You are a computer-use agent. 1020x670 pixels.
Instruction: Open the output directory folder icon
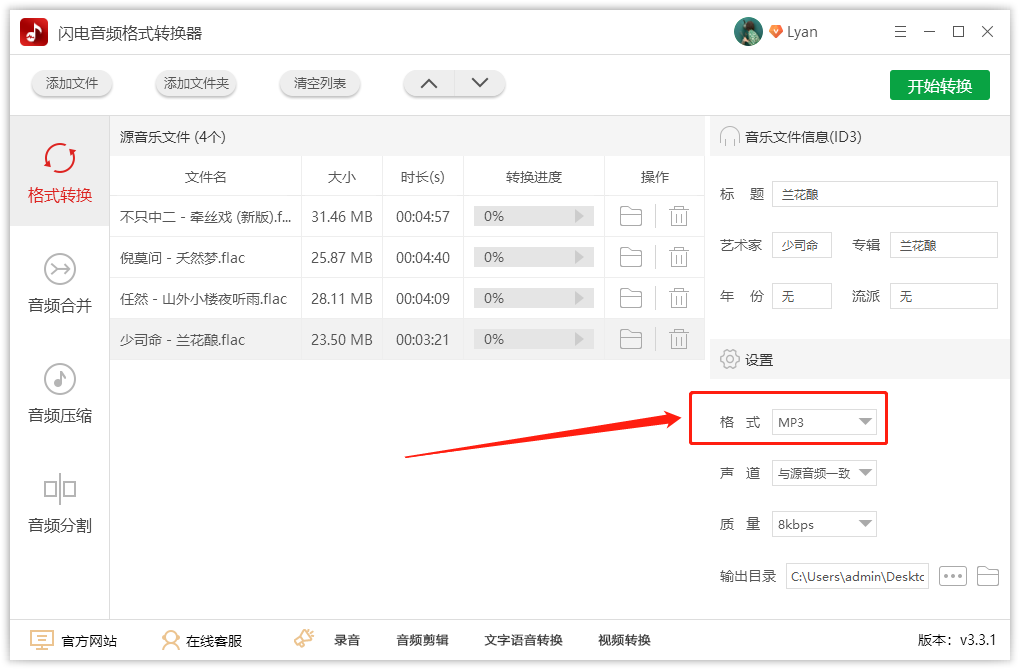[987, 576]
